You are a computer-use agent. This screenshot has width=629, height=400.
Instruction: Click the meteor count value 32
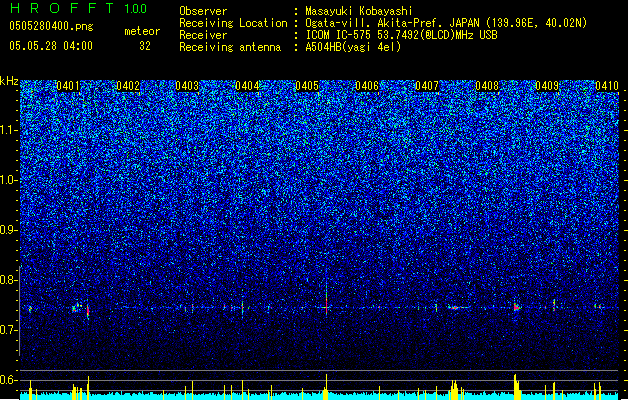145,46
